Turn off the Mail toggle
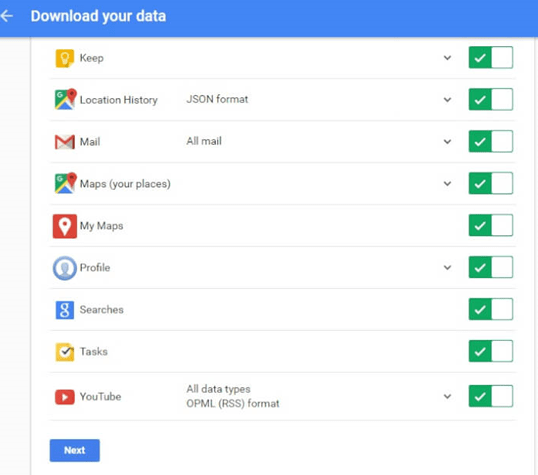Screen dimensions: 538x475 [x=491, y=141]
